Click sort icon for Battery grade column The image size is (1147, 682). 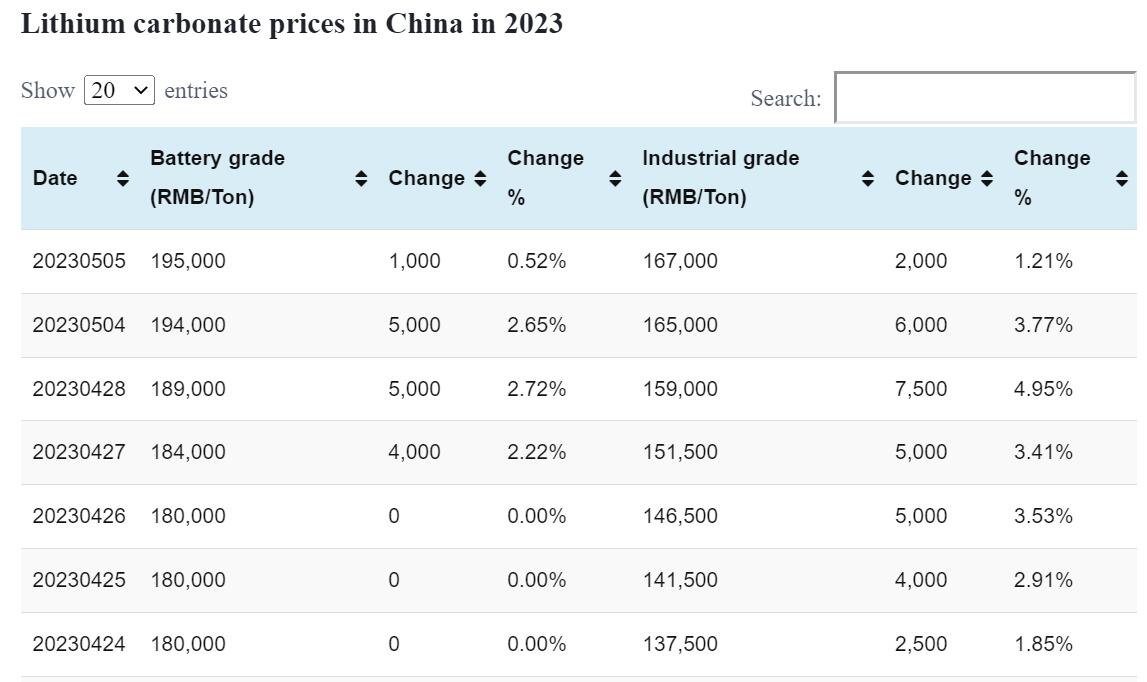[x=361, y=178]
